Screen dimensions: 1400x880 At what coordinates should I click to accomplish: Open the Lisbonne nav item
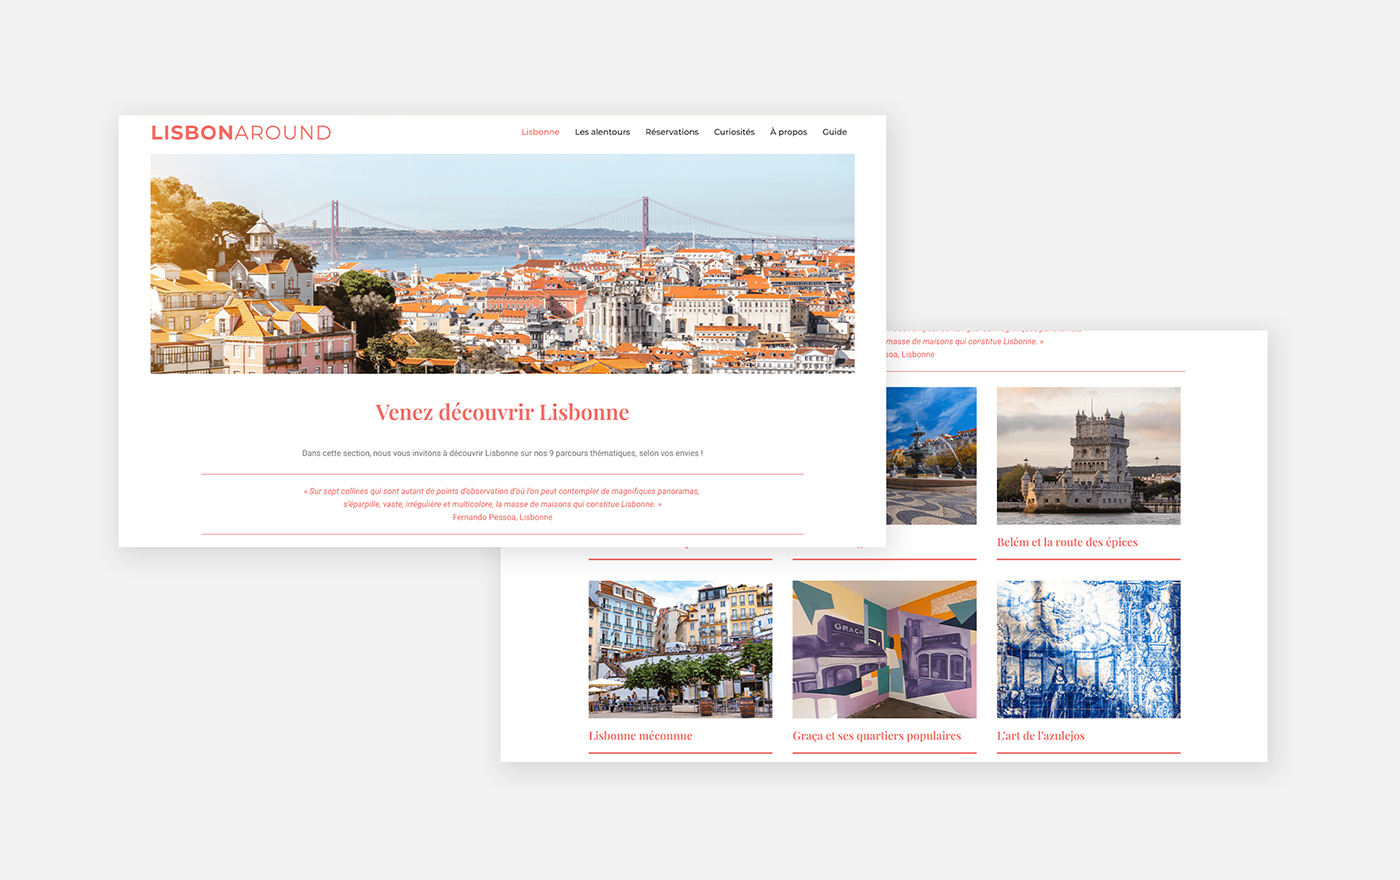pyautogui.click(x=540, y=132)
